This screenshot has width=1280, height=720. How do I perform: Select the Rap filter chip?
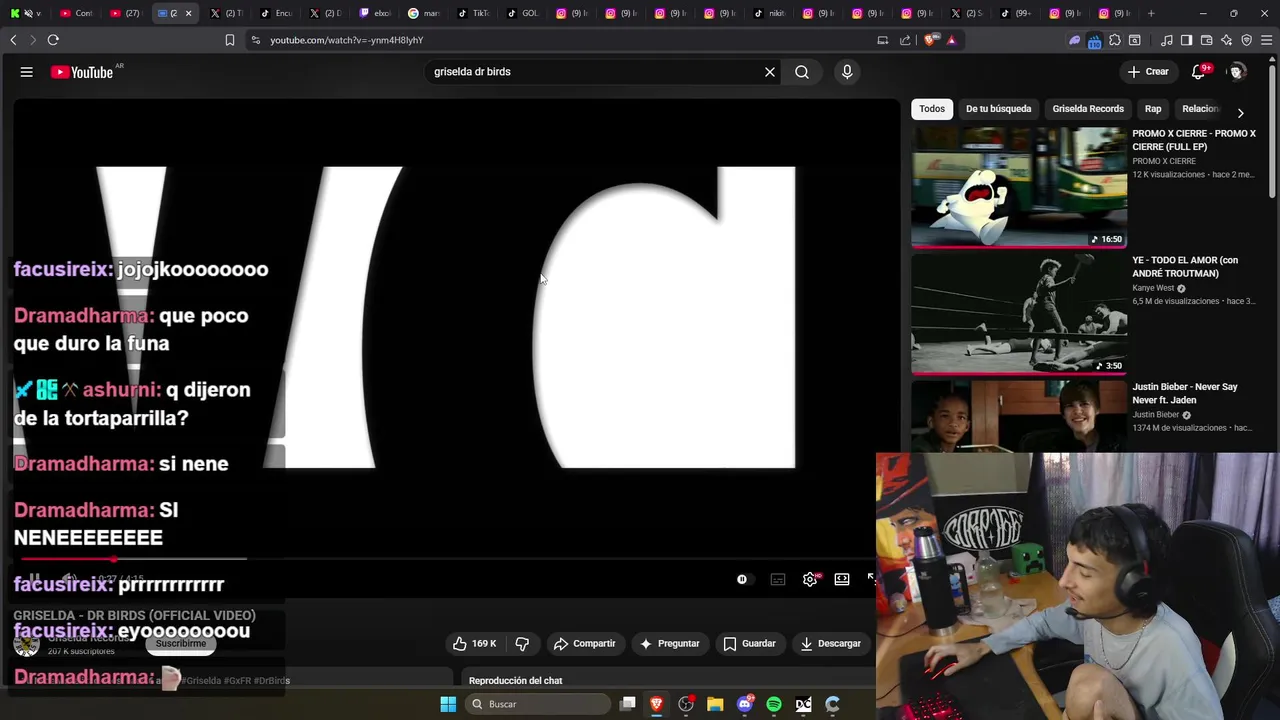point(1153,109)
